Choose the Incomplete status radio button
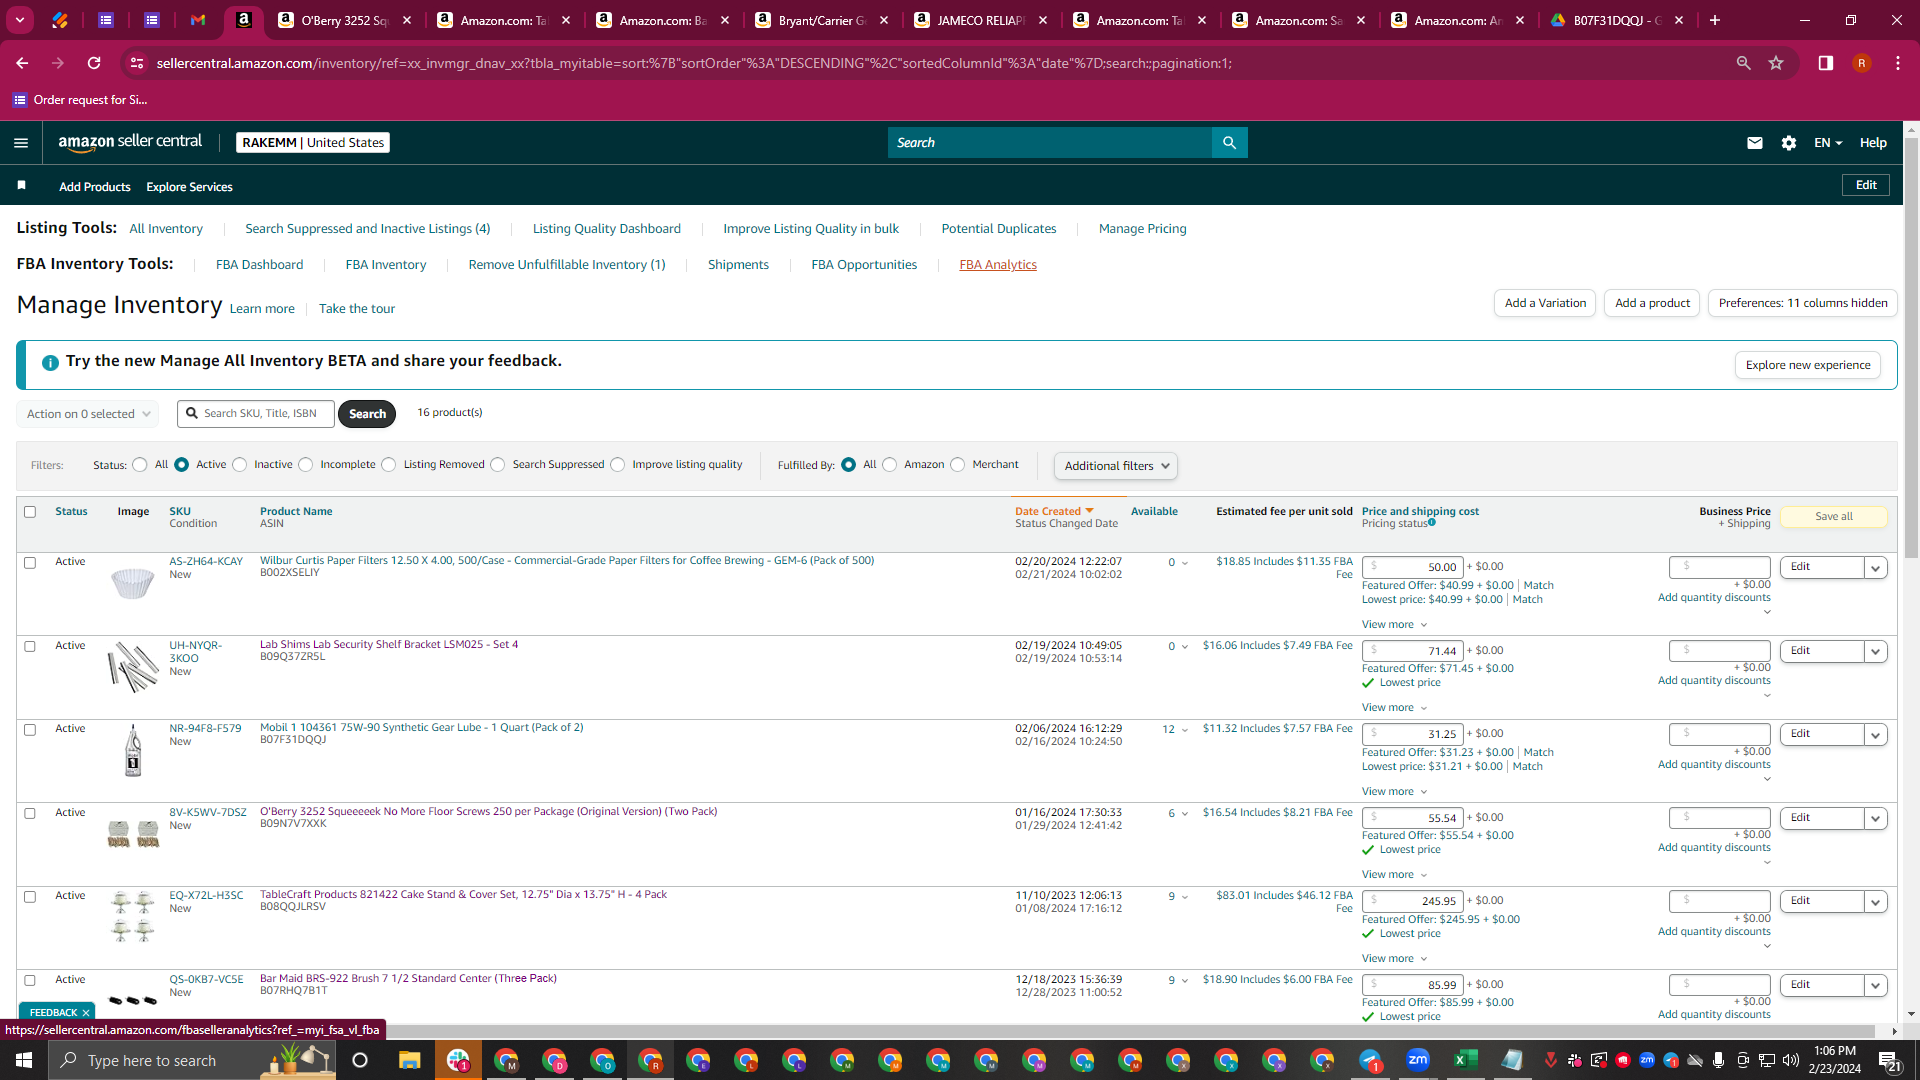This screenshot has height=1080, width=1920. 306,465
